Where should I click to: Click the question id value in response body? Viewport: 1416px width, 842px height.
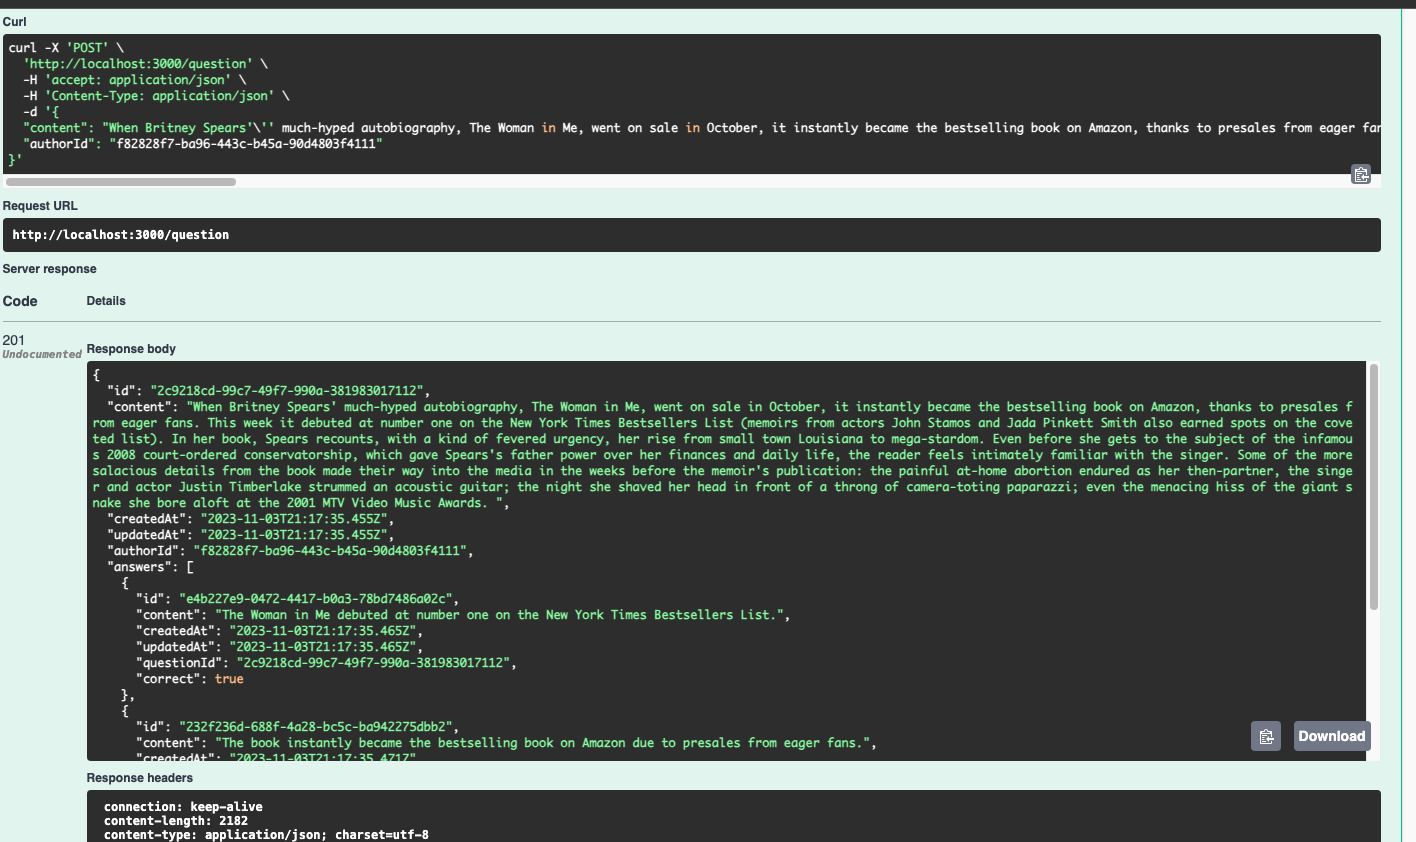click(x=287, y=391)
